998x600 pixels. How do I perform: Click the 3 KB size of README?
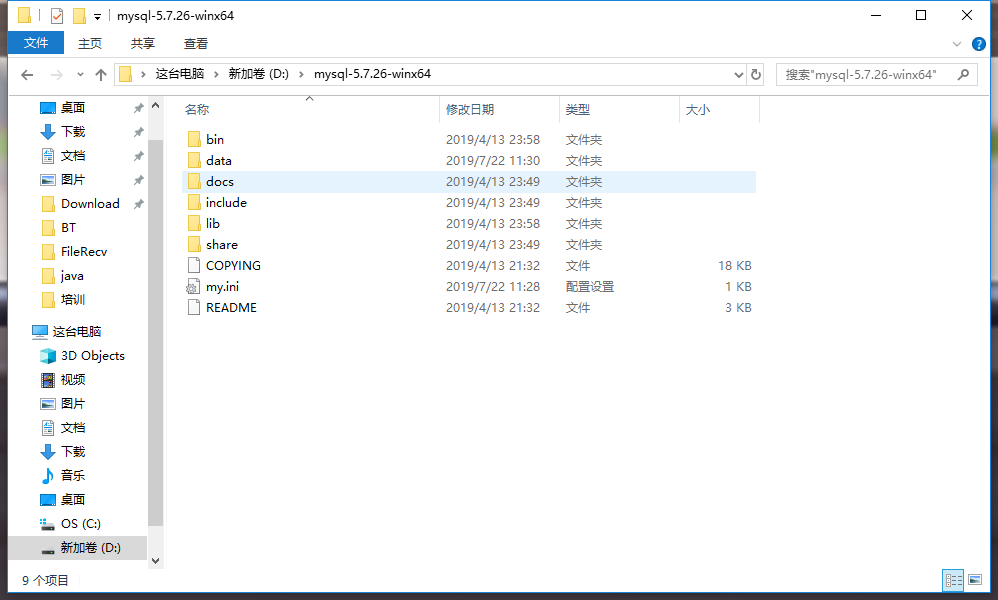738,307
